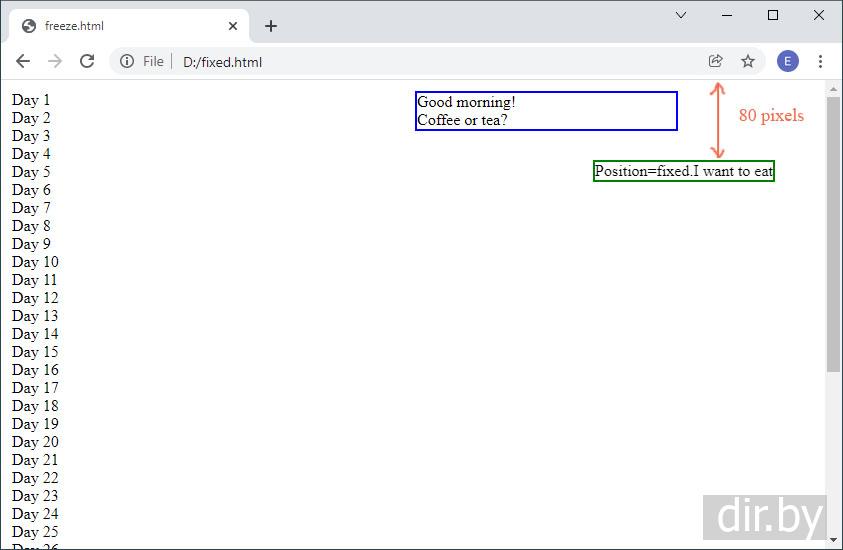Open the site information icon beside File
Viewport: 843px width, 550px height.
pos(127,62)
